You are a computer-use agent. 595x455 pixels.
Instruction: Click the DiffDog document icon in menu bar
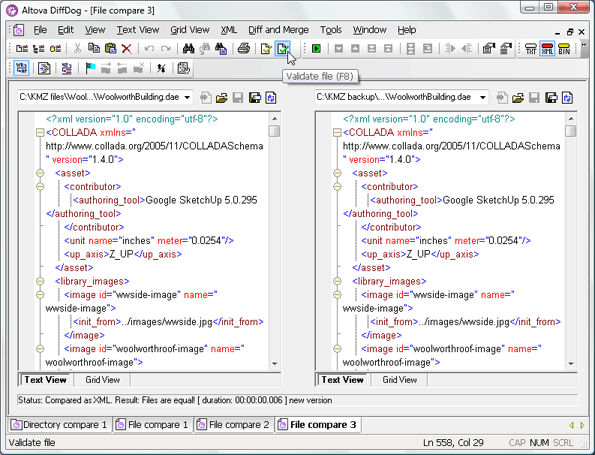coord(18,30)
